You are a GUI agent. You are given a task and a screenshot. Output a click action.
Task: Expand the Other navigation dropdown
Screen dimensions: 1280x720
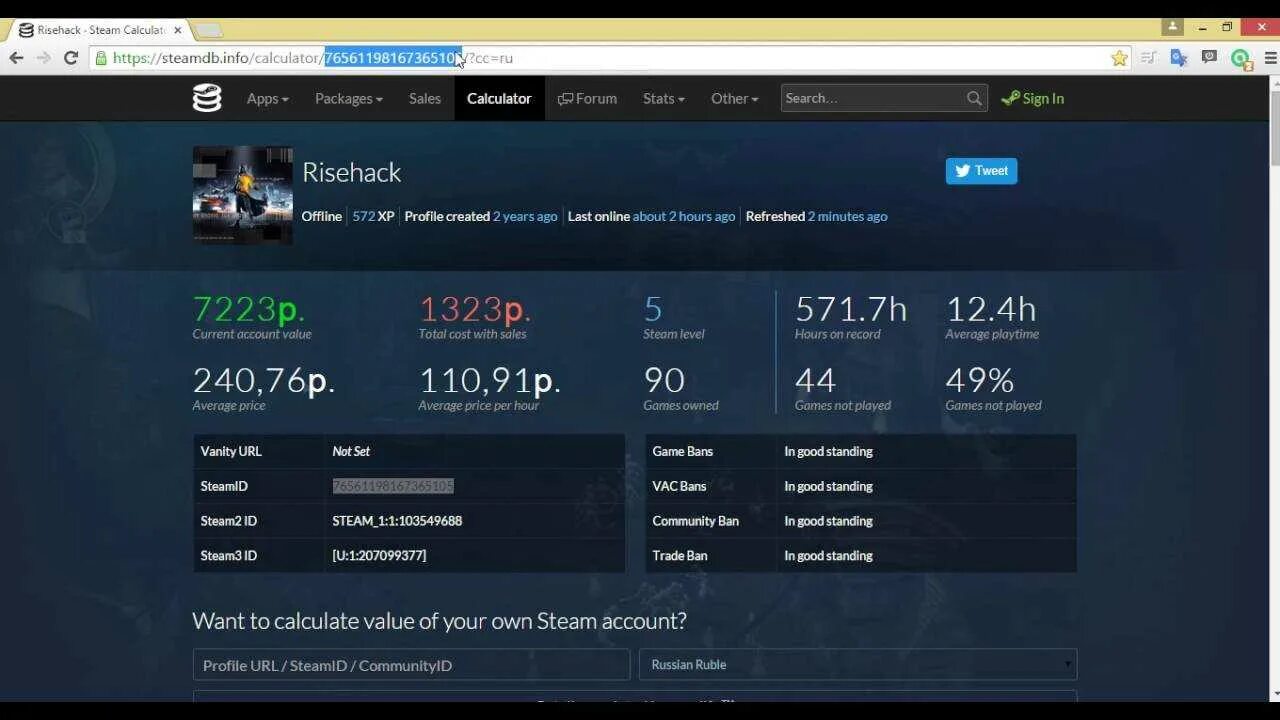click(734, 98)
